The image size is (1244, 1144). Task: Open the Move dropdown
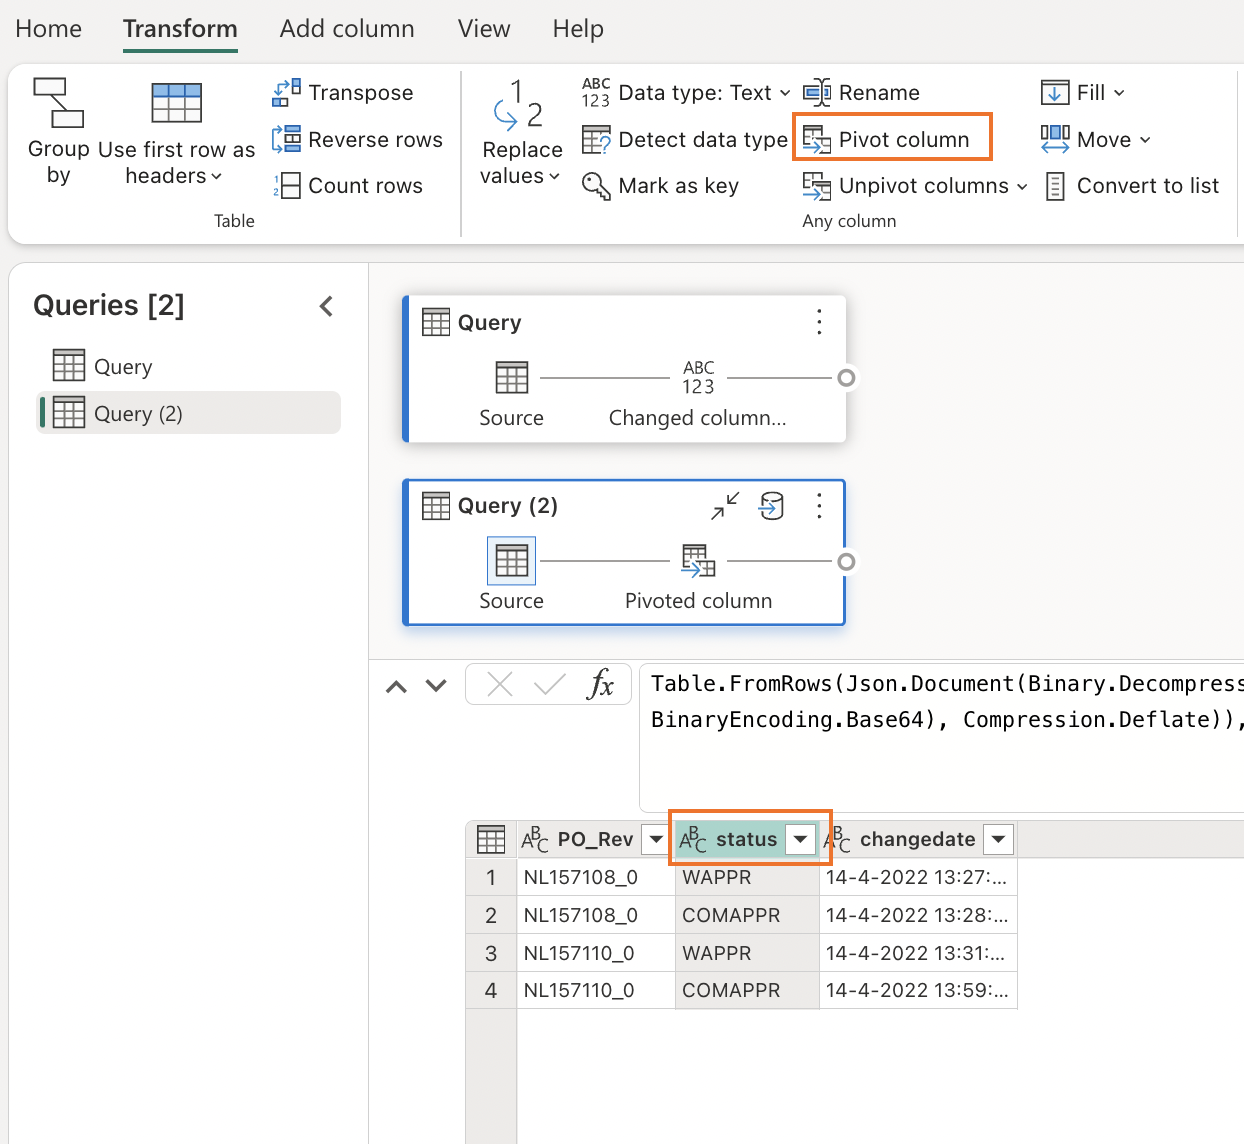tap(1096, 139)
